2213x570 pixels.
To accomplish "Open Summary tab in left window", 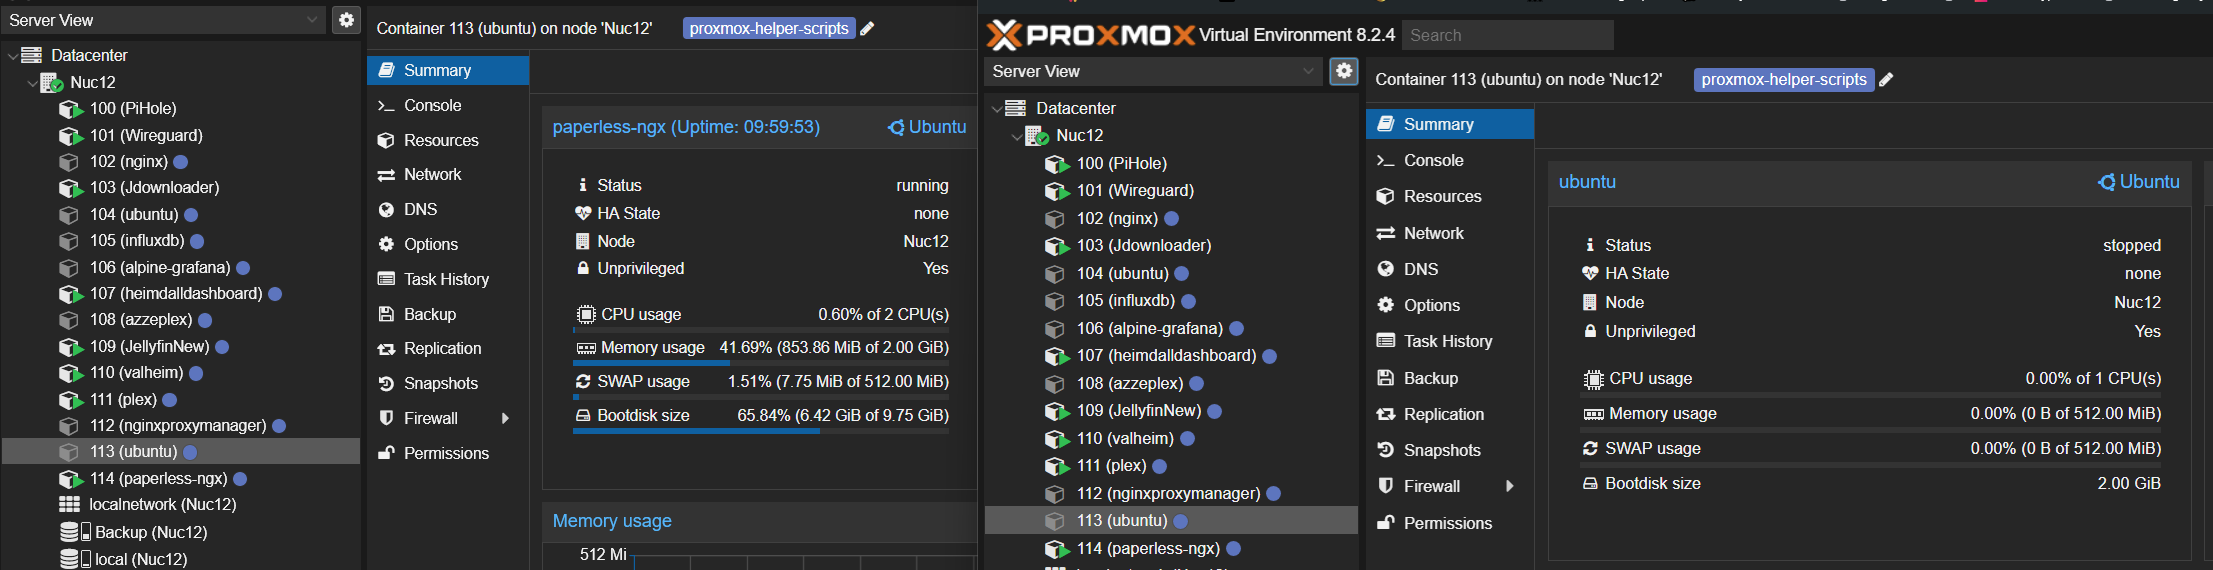I will coord(448,70).
